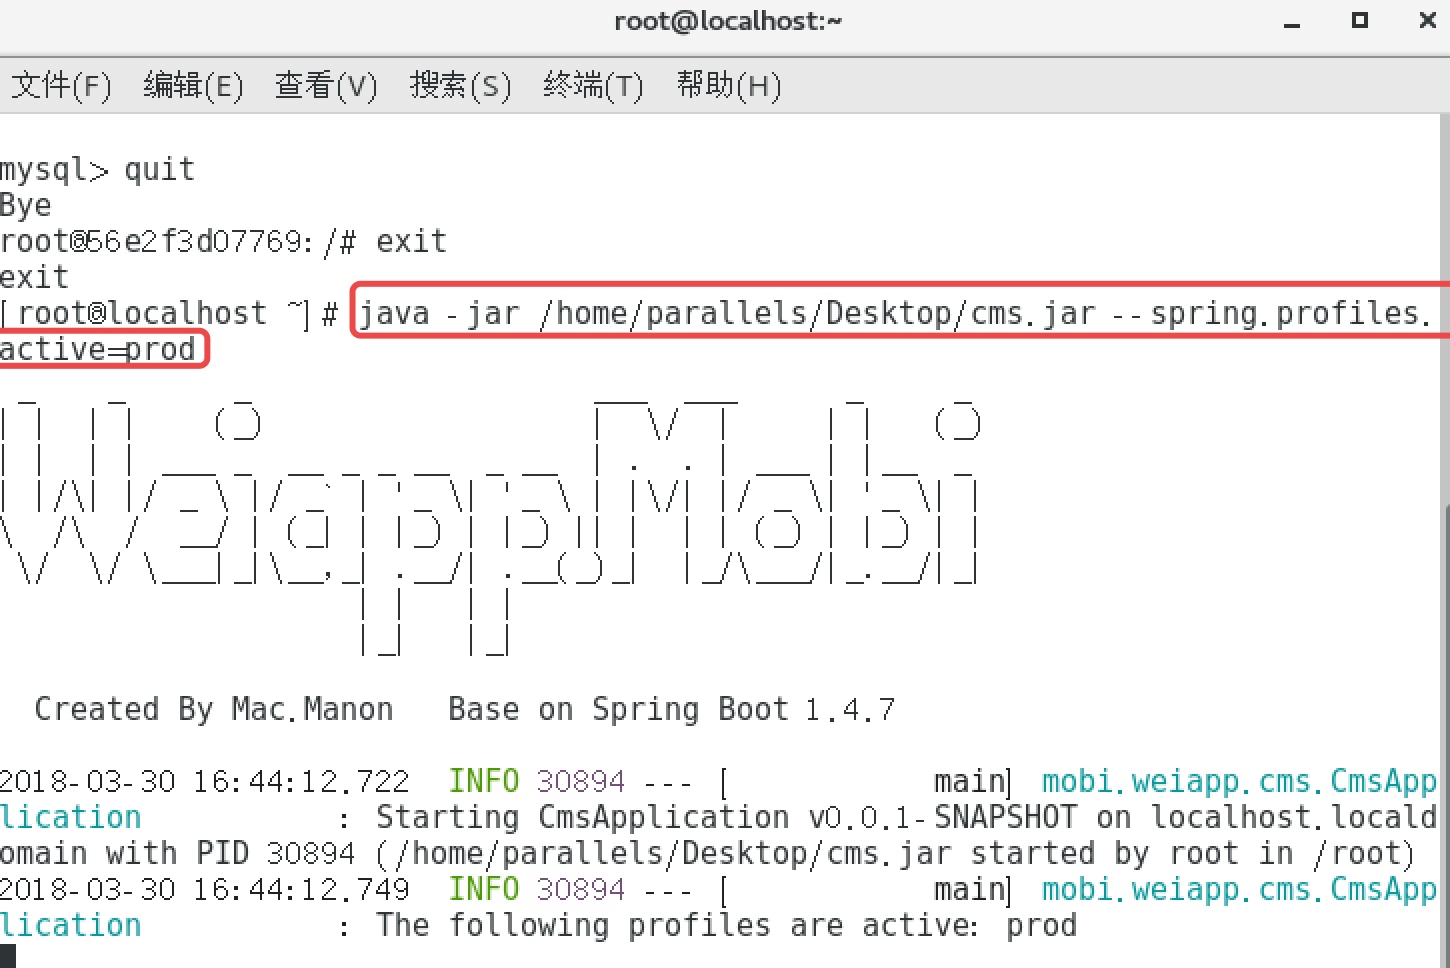Click the 'active=prod' command continuation
This screenshot has width=1450, height=968.
[98, 350]
